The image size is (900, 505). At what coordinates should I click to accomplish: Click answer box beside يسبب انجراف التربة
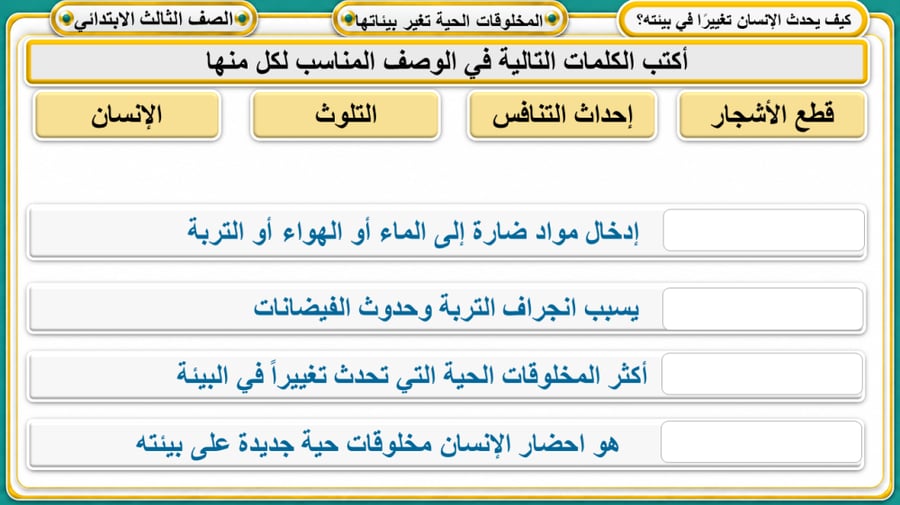(763, 309)
